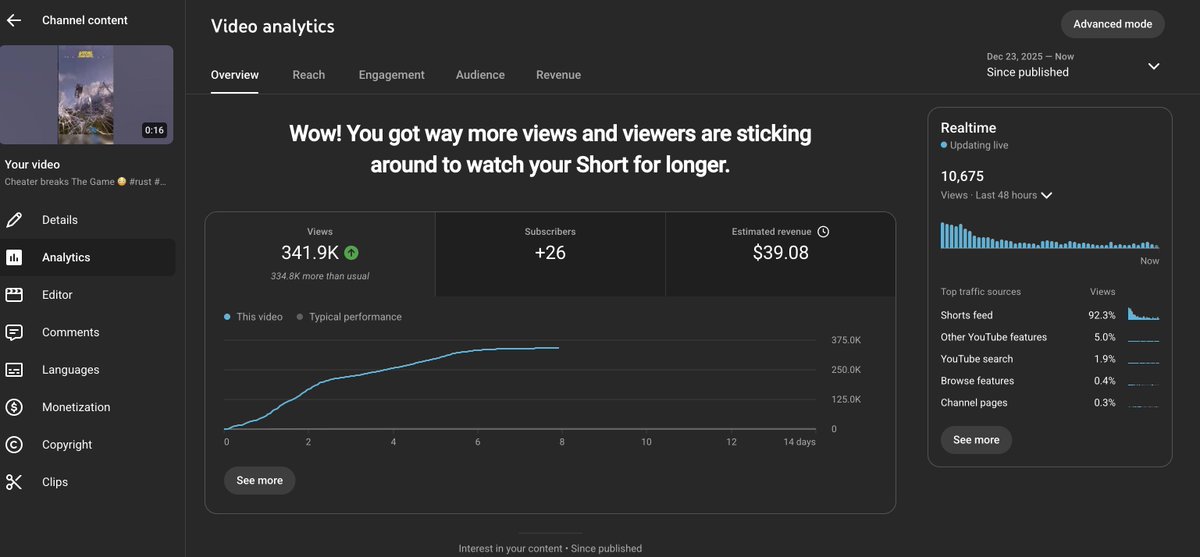Click the 334.8K more than usual text
The image size is (1200, 557).
click(320, 276)
